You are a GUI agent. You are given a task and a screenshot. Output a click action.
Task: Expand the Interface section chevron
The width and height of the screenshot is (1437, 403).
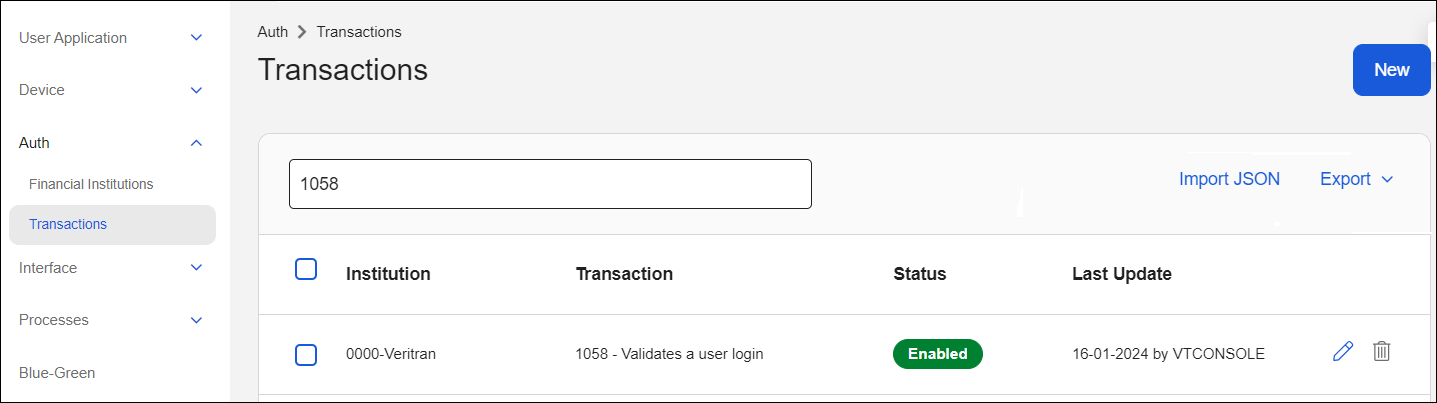click(197, 268)
